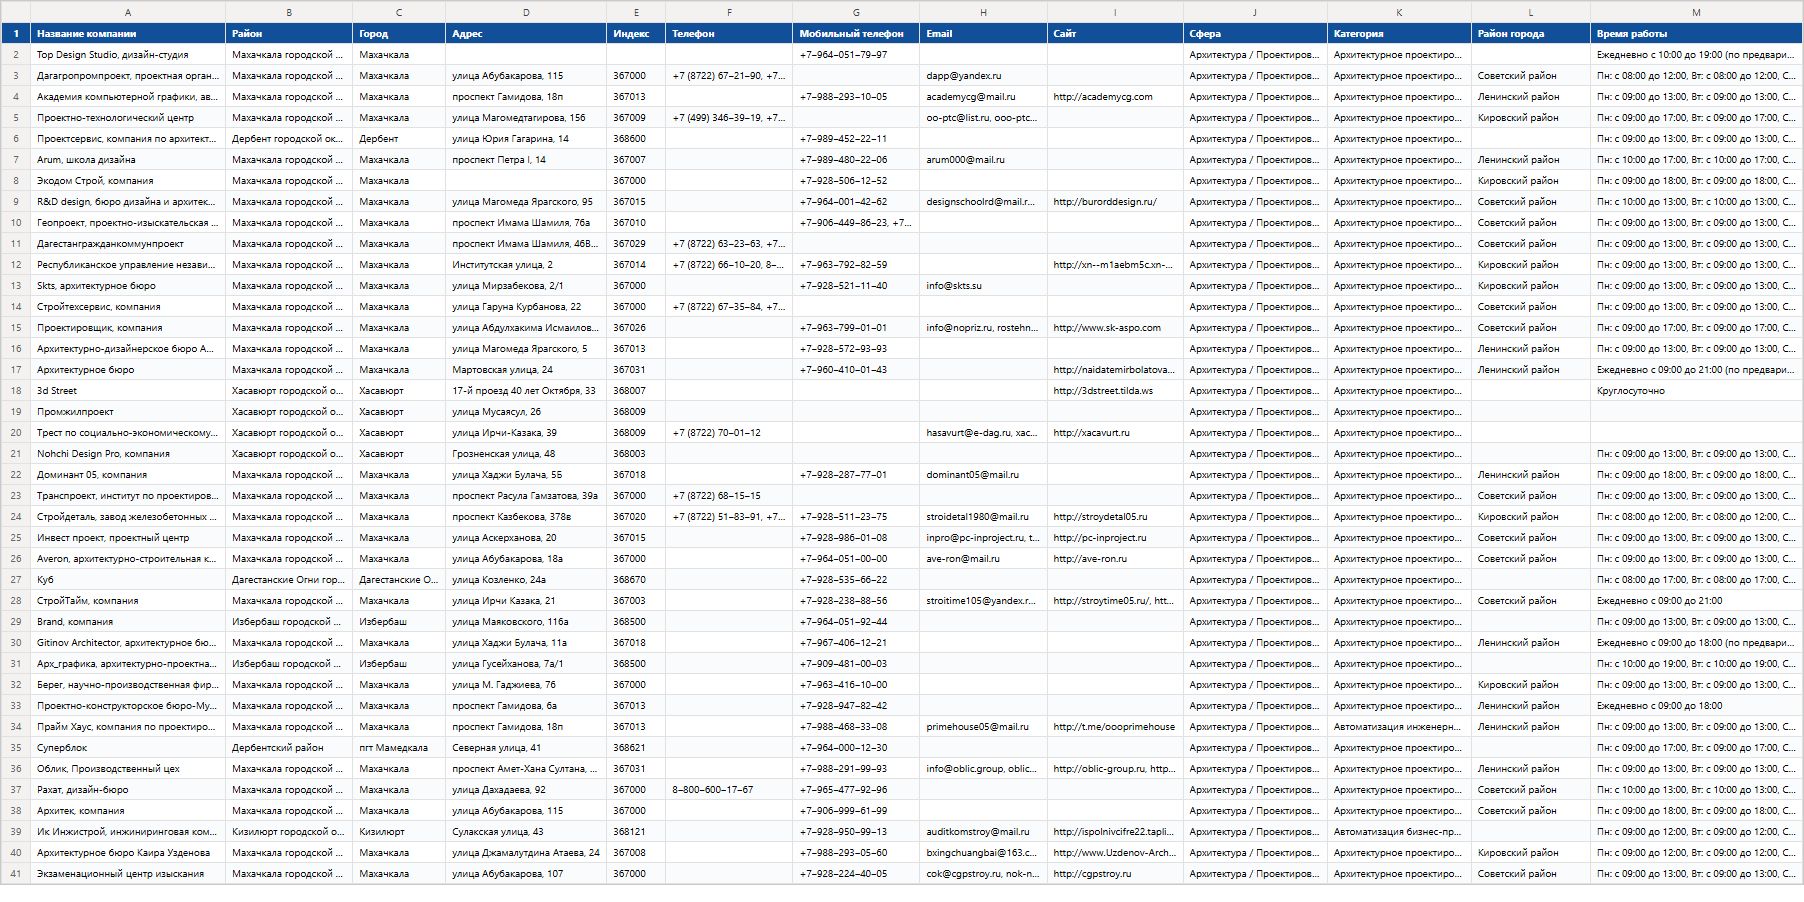This screenshot has height=902, width=1804.
Task: Open the http://burorddesign.ru/ link cell
Action: click(x=1115, y=202)
